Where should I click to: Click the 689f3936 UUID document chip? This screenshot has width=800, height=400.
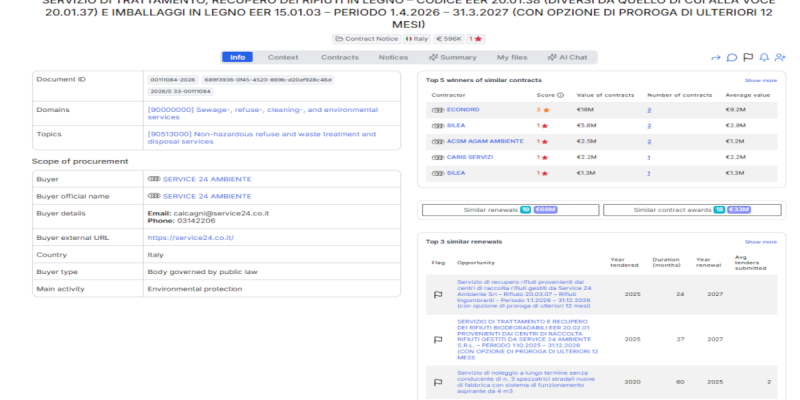point(268,80)
